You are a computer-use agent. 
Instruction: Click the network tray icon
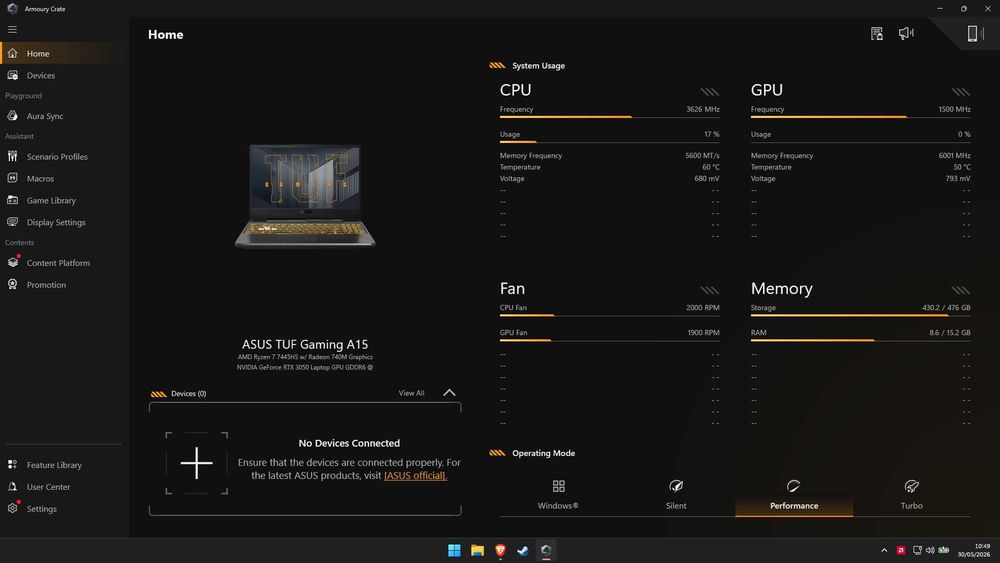tap(917, 550)
